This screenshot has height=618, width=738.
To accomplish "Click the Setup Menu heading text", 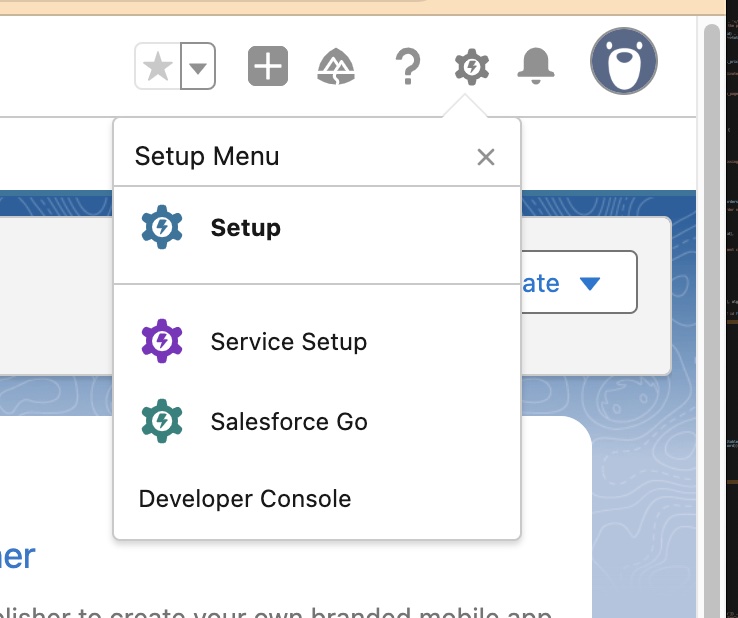I will [x=207, y=157].
